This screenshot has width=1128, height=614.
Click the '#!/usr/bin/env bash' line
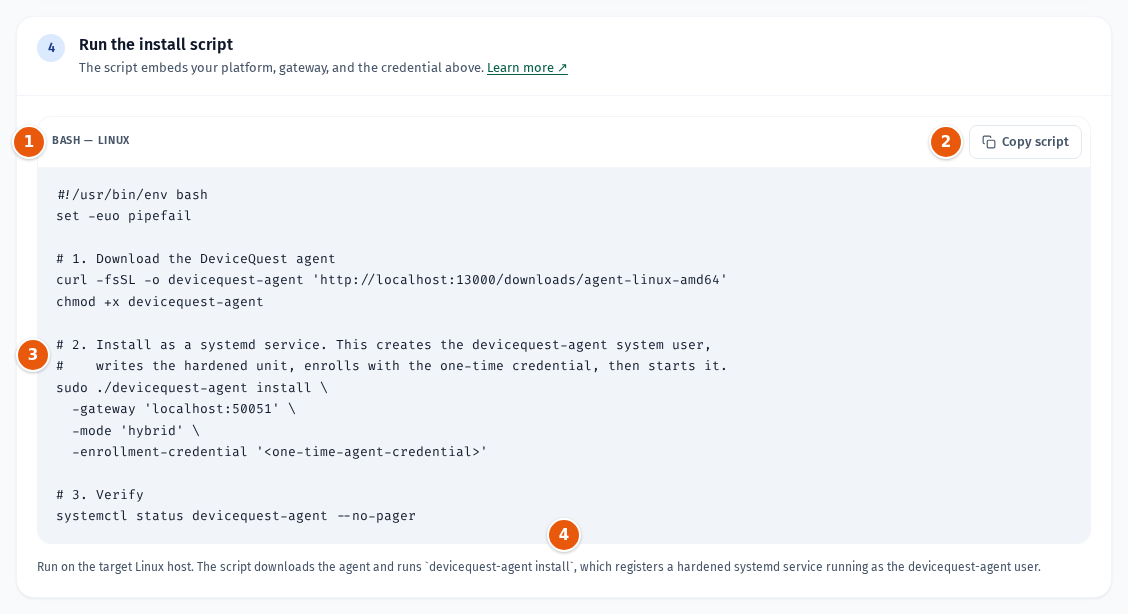pos(132,195)
